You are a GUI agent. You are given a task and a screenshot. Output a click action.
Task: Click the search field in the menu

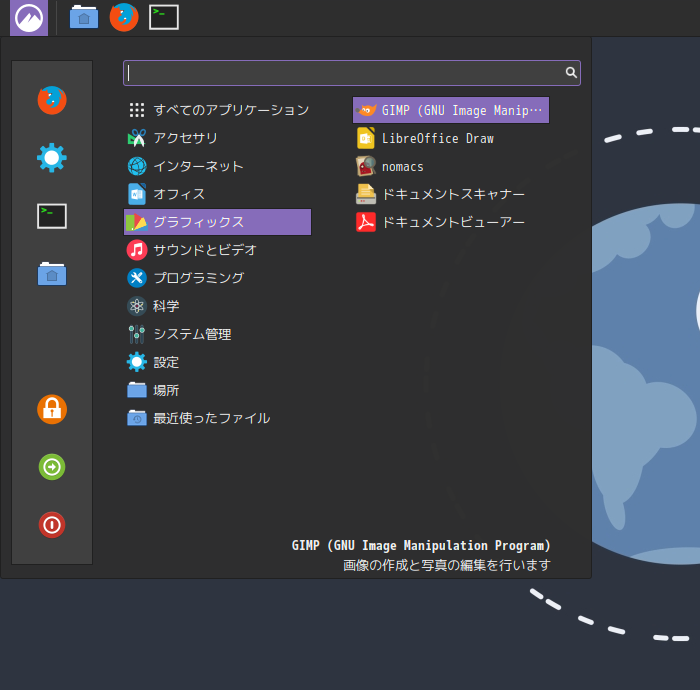(x=345, y=73)
